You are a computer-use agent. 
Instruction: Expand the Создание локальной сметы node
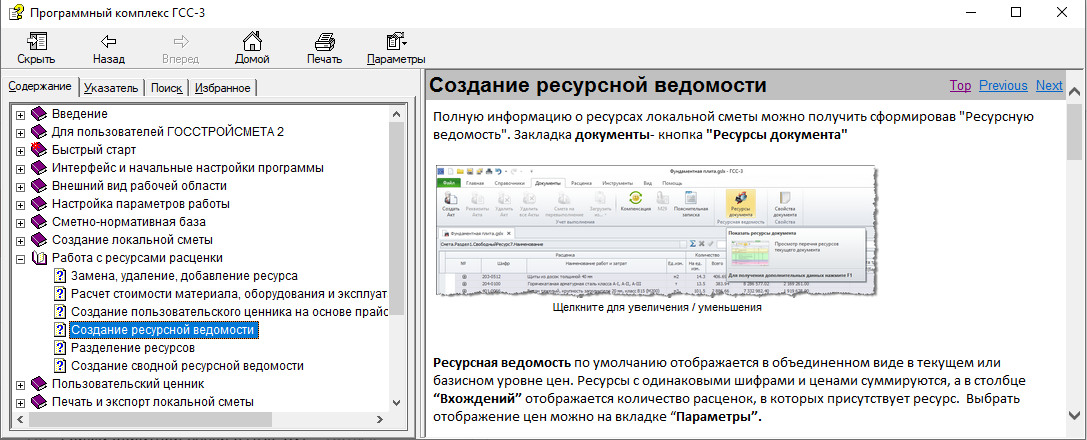click(x=21, y=240)
